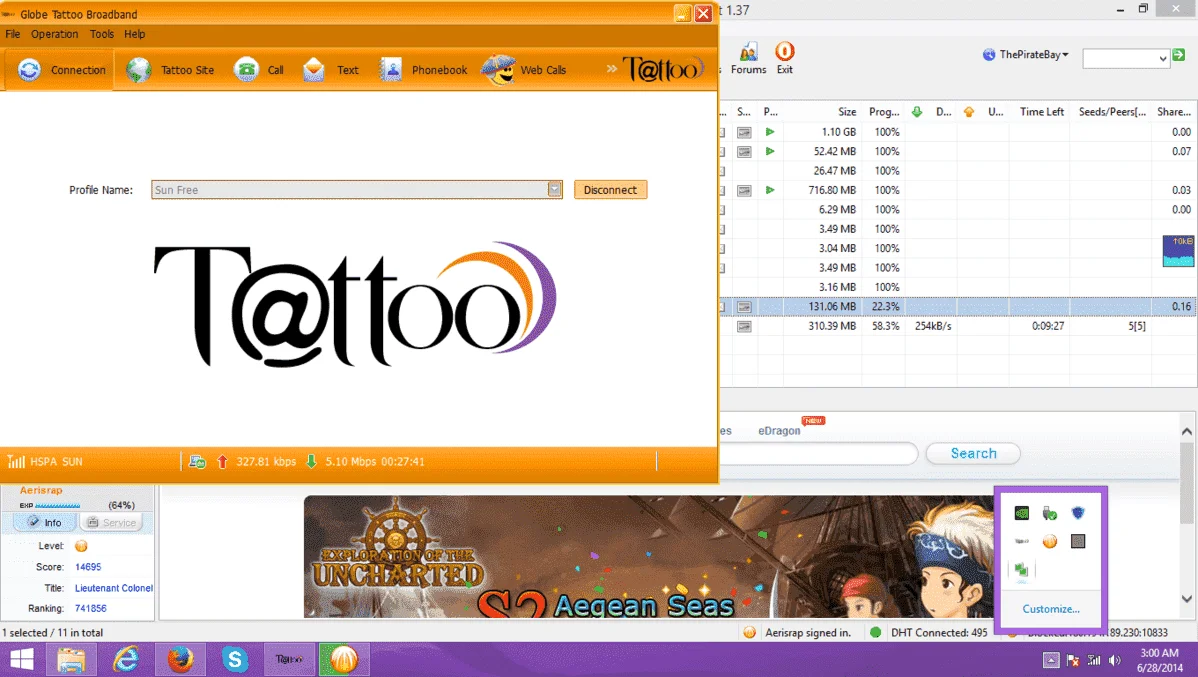The height and width of the screenshot is (677, 1198).
Task: Open the Call feature in Tattoo toolbar
Action: pos(258,70)
